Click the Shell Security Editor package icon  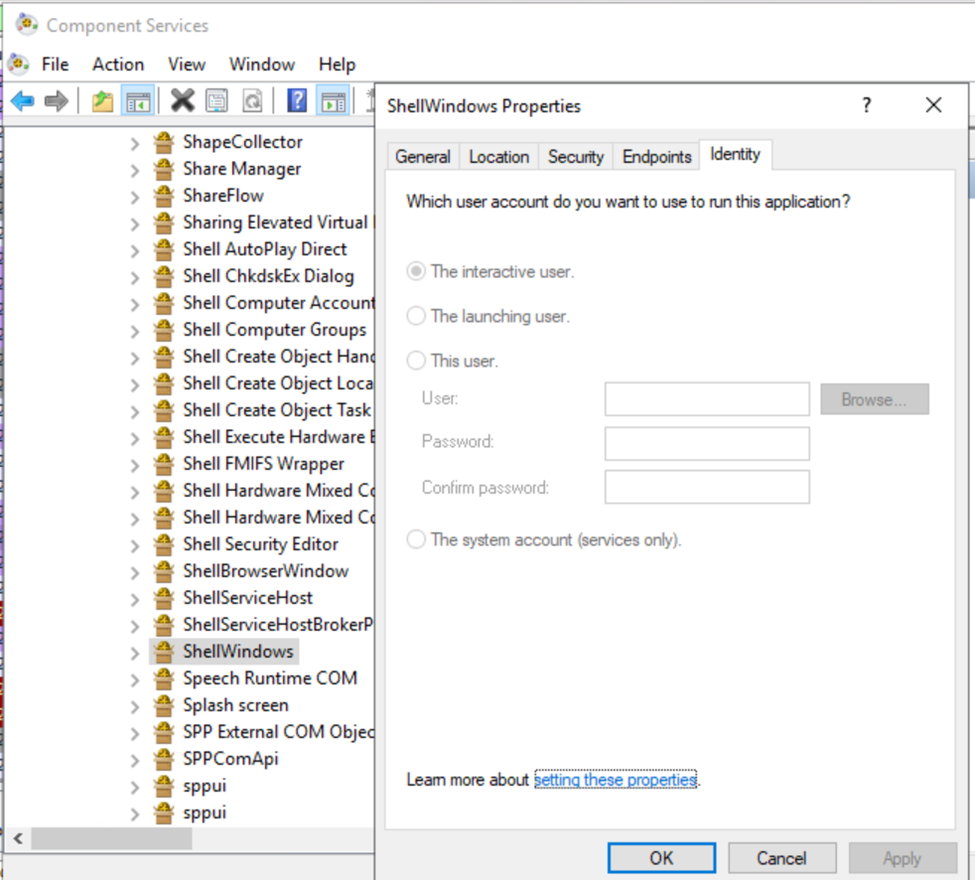(x=164, y=544)
